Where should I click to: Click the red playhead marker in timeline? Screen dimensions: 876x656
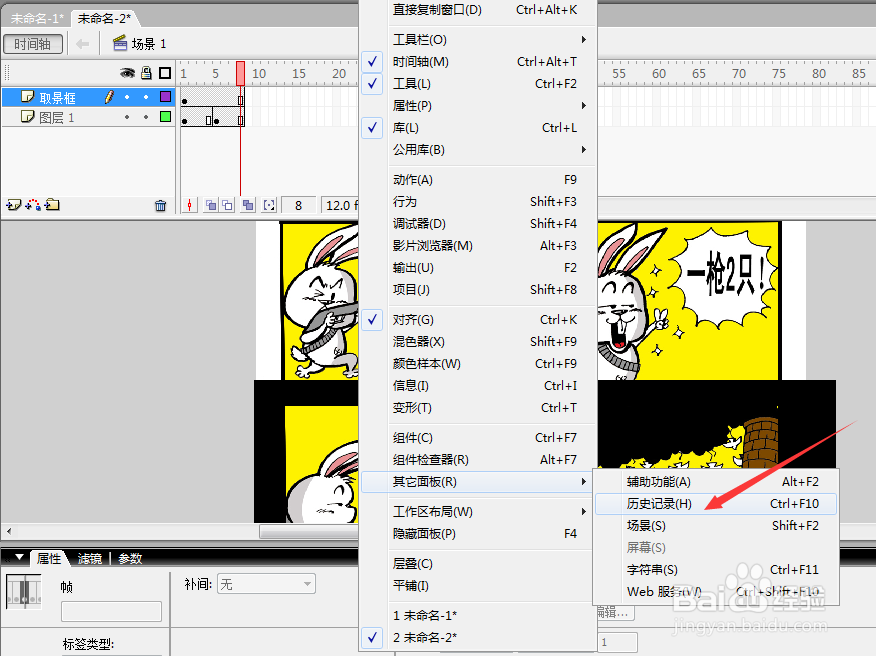(x=240, y=73)
